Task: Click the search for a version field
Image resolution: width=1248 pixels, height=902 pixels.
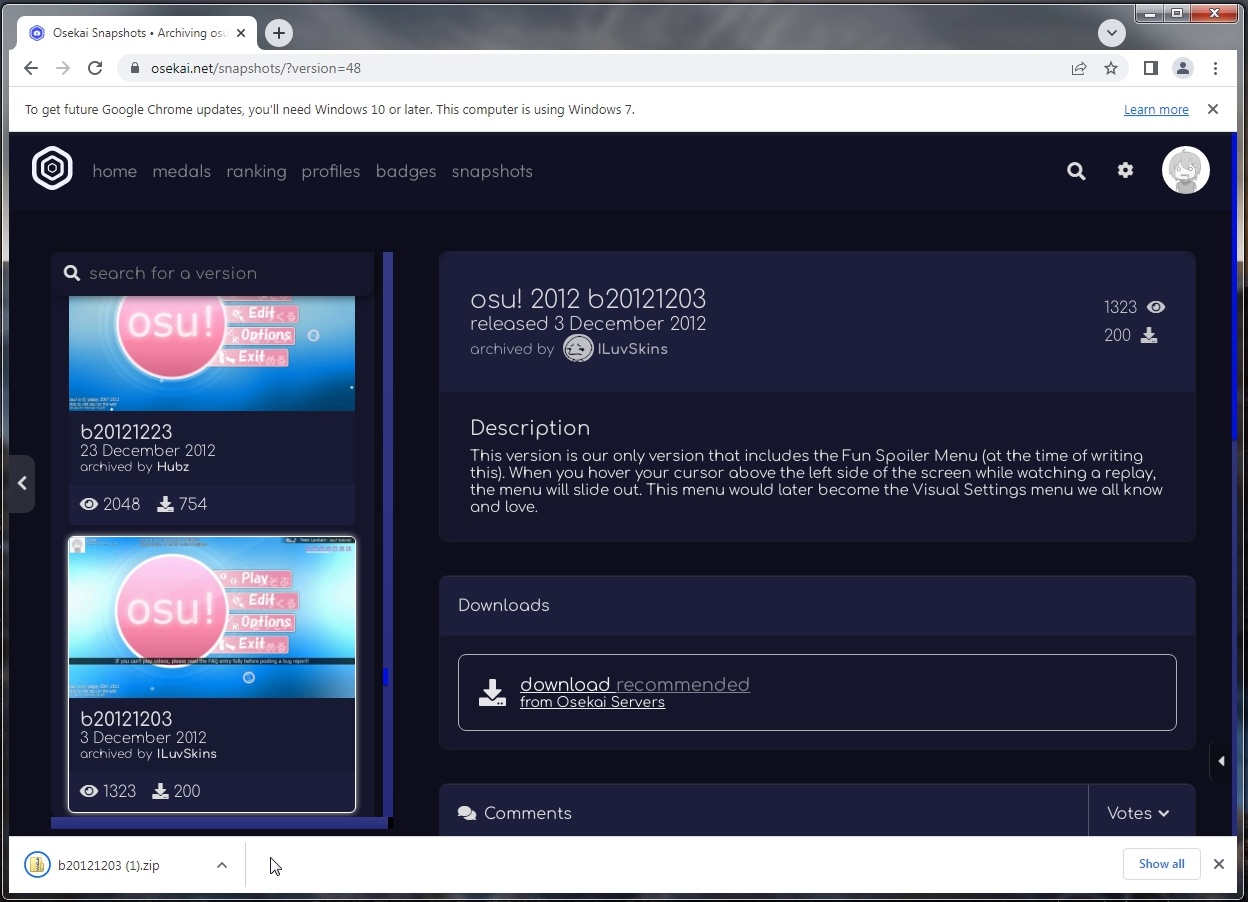Action: pyautogui.click(x=212, y=273)
